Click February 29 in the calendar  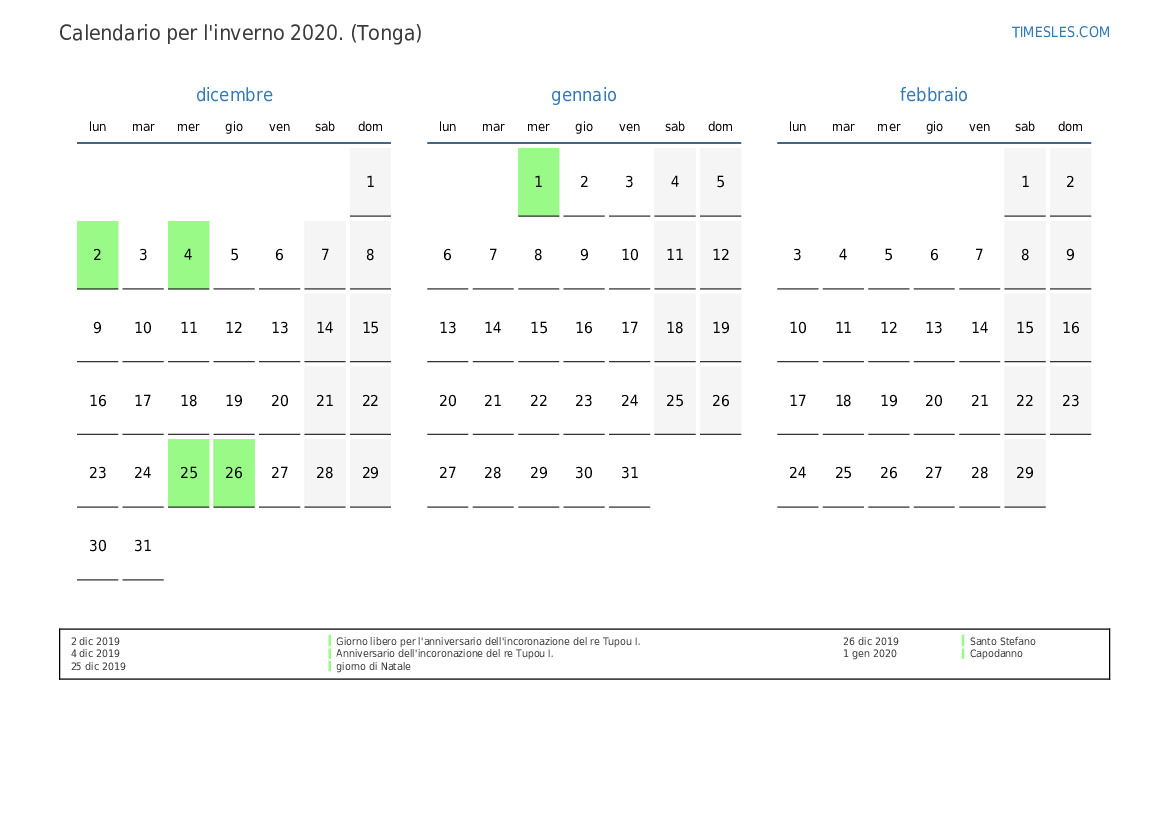coord(1025,473)
